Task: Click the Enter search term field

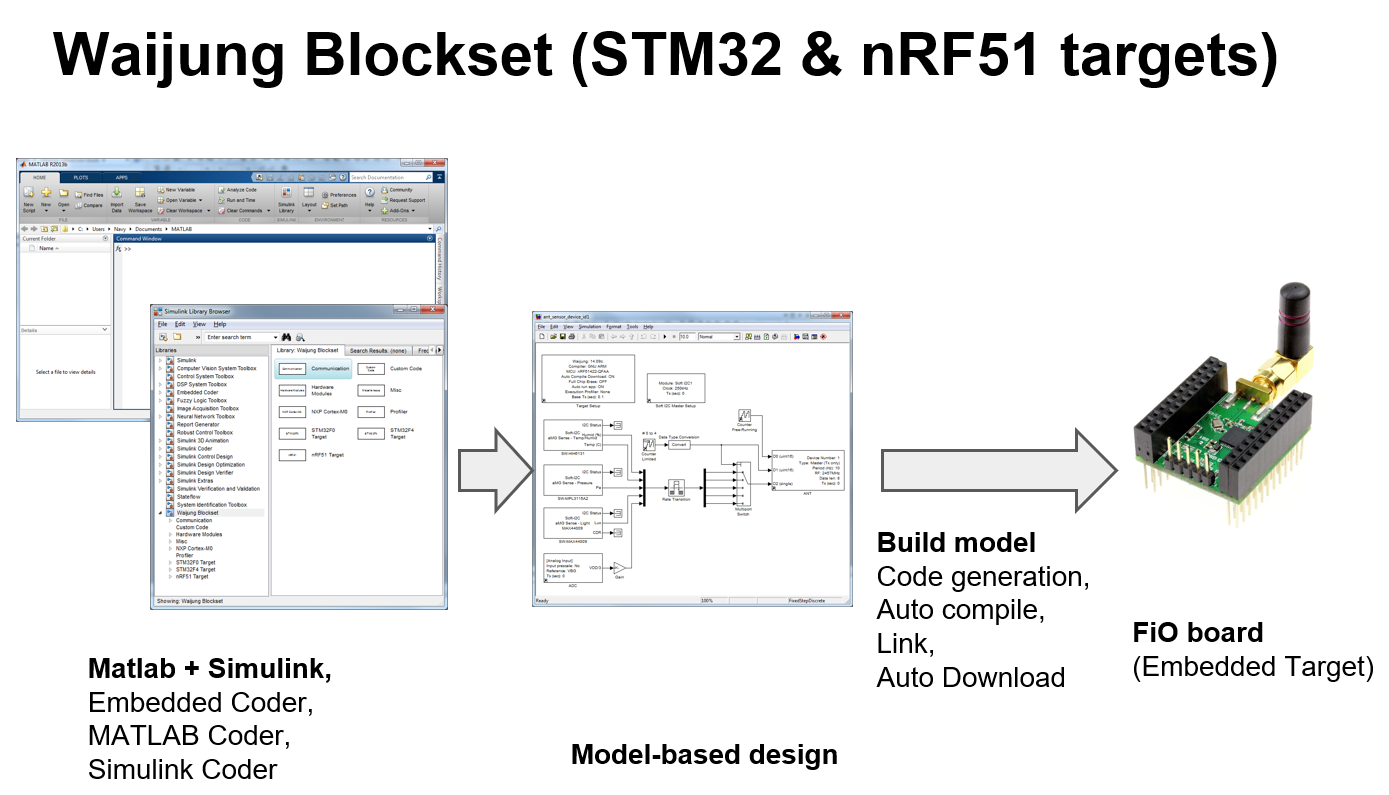Action: coord(240,337)
